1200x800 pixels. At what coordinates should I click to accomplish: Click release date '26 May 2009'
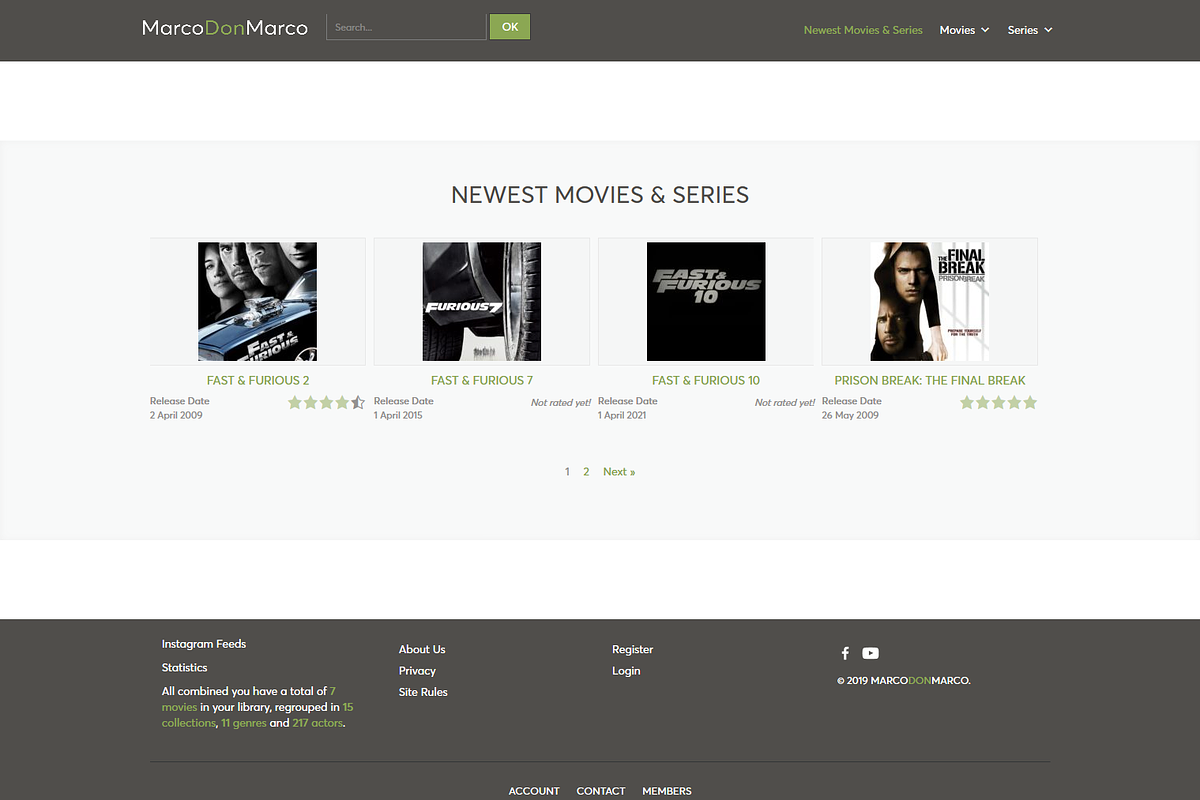[x=850, y=415]
